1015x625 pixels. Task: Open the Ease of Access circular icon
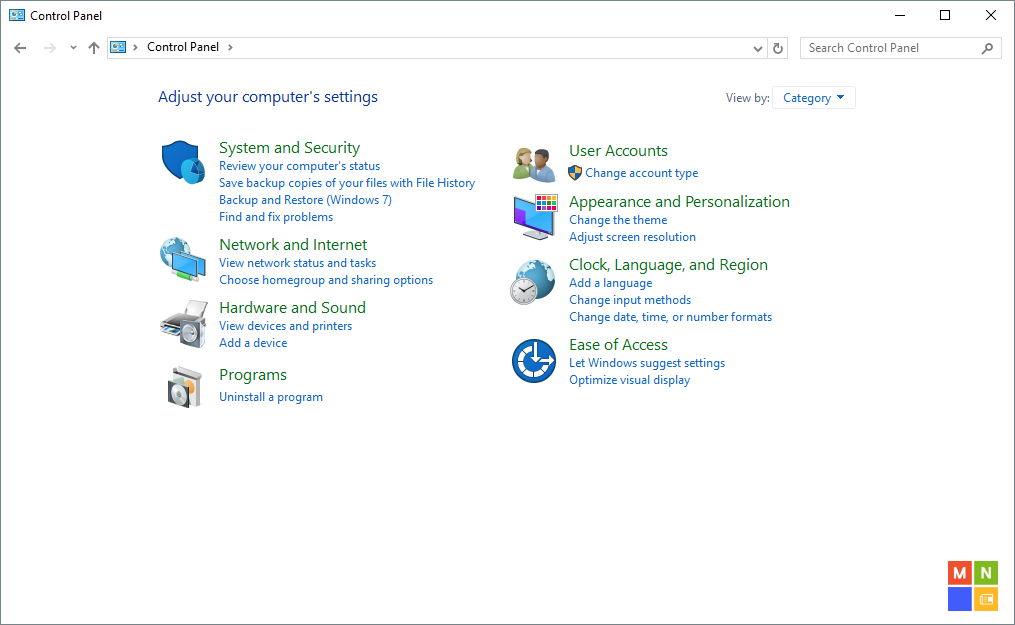pos(533,360)
